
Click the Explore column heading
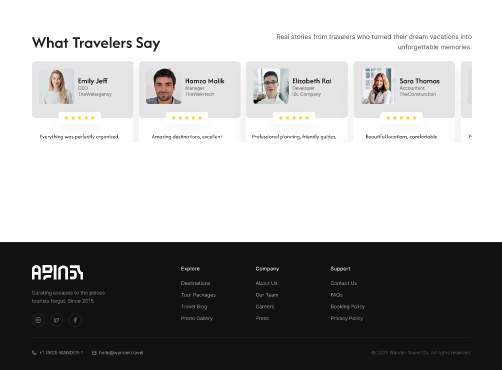[x=190, y=269]
